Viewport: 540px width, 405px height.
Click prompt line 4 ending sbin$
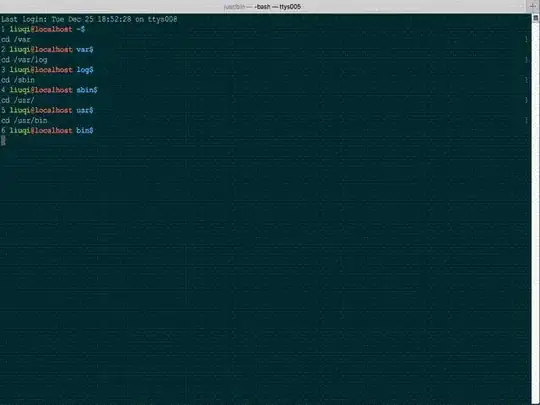tap(49, 90)
